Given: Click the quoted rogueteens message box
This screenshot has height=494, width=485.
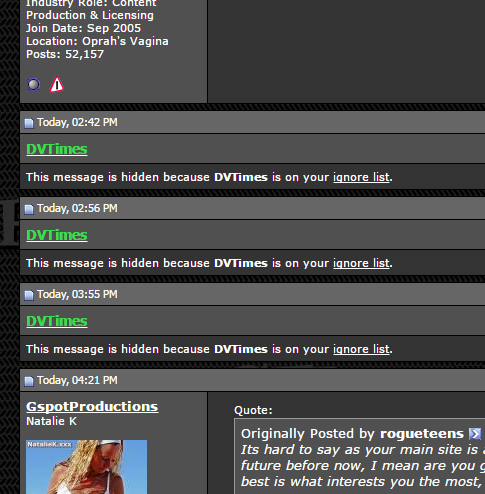Looking at the screenshot, I should point(360,456).
